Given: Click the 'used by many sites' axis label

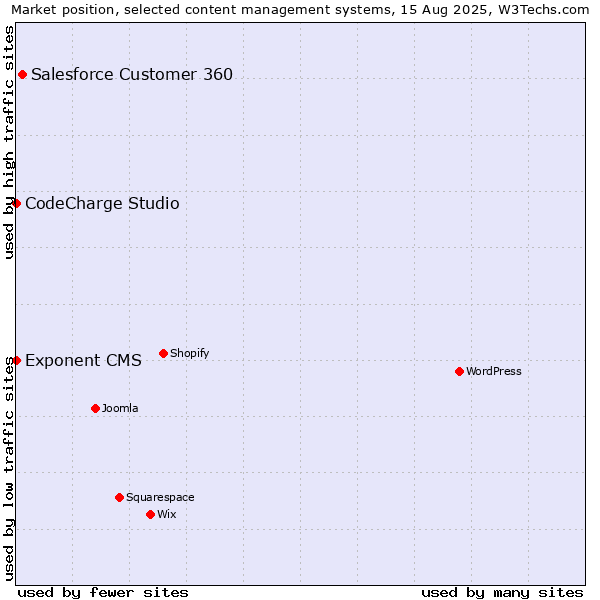Looking at the screenshot, I should [x=502, y=593].
